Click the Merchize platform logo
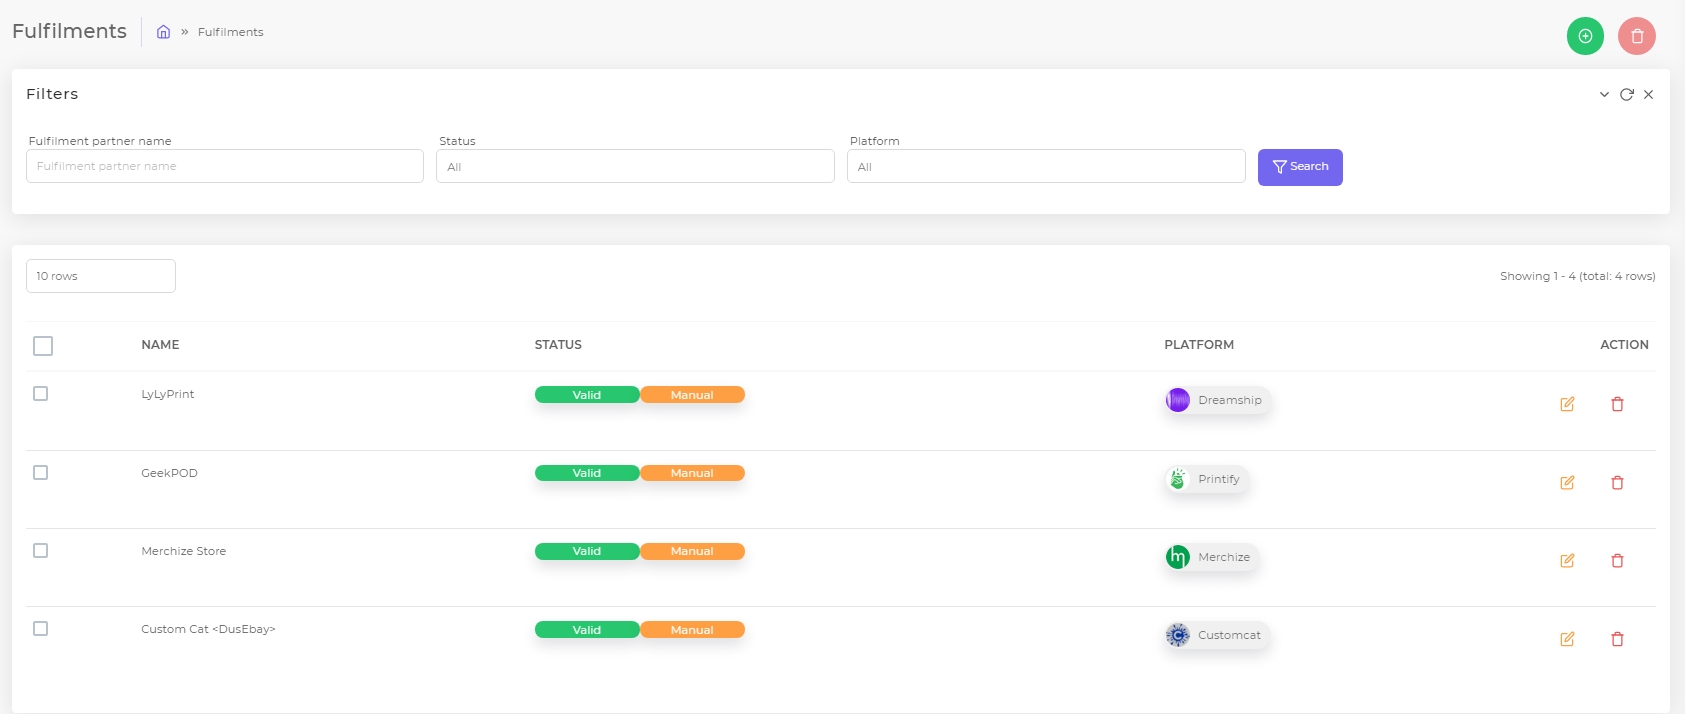 click(x=1178, y=557)
